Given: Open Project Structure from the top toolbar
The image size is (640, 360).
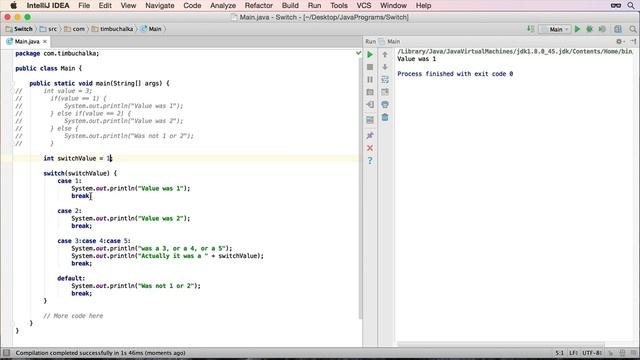Looking at the screenshot, I should point(618,29).
